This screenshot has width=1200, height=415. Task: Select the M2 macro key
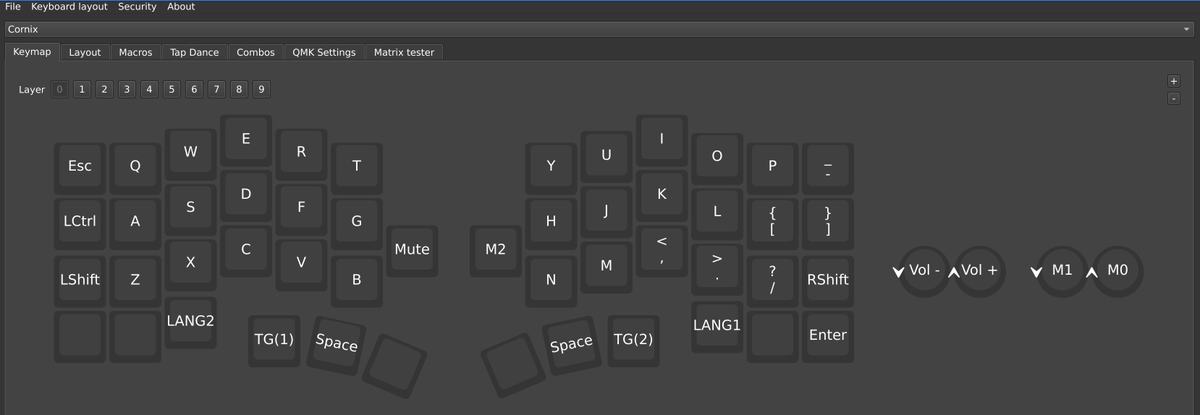pos(495,250)
